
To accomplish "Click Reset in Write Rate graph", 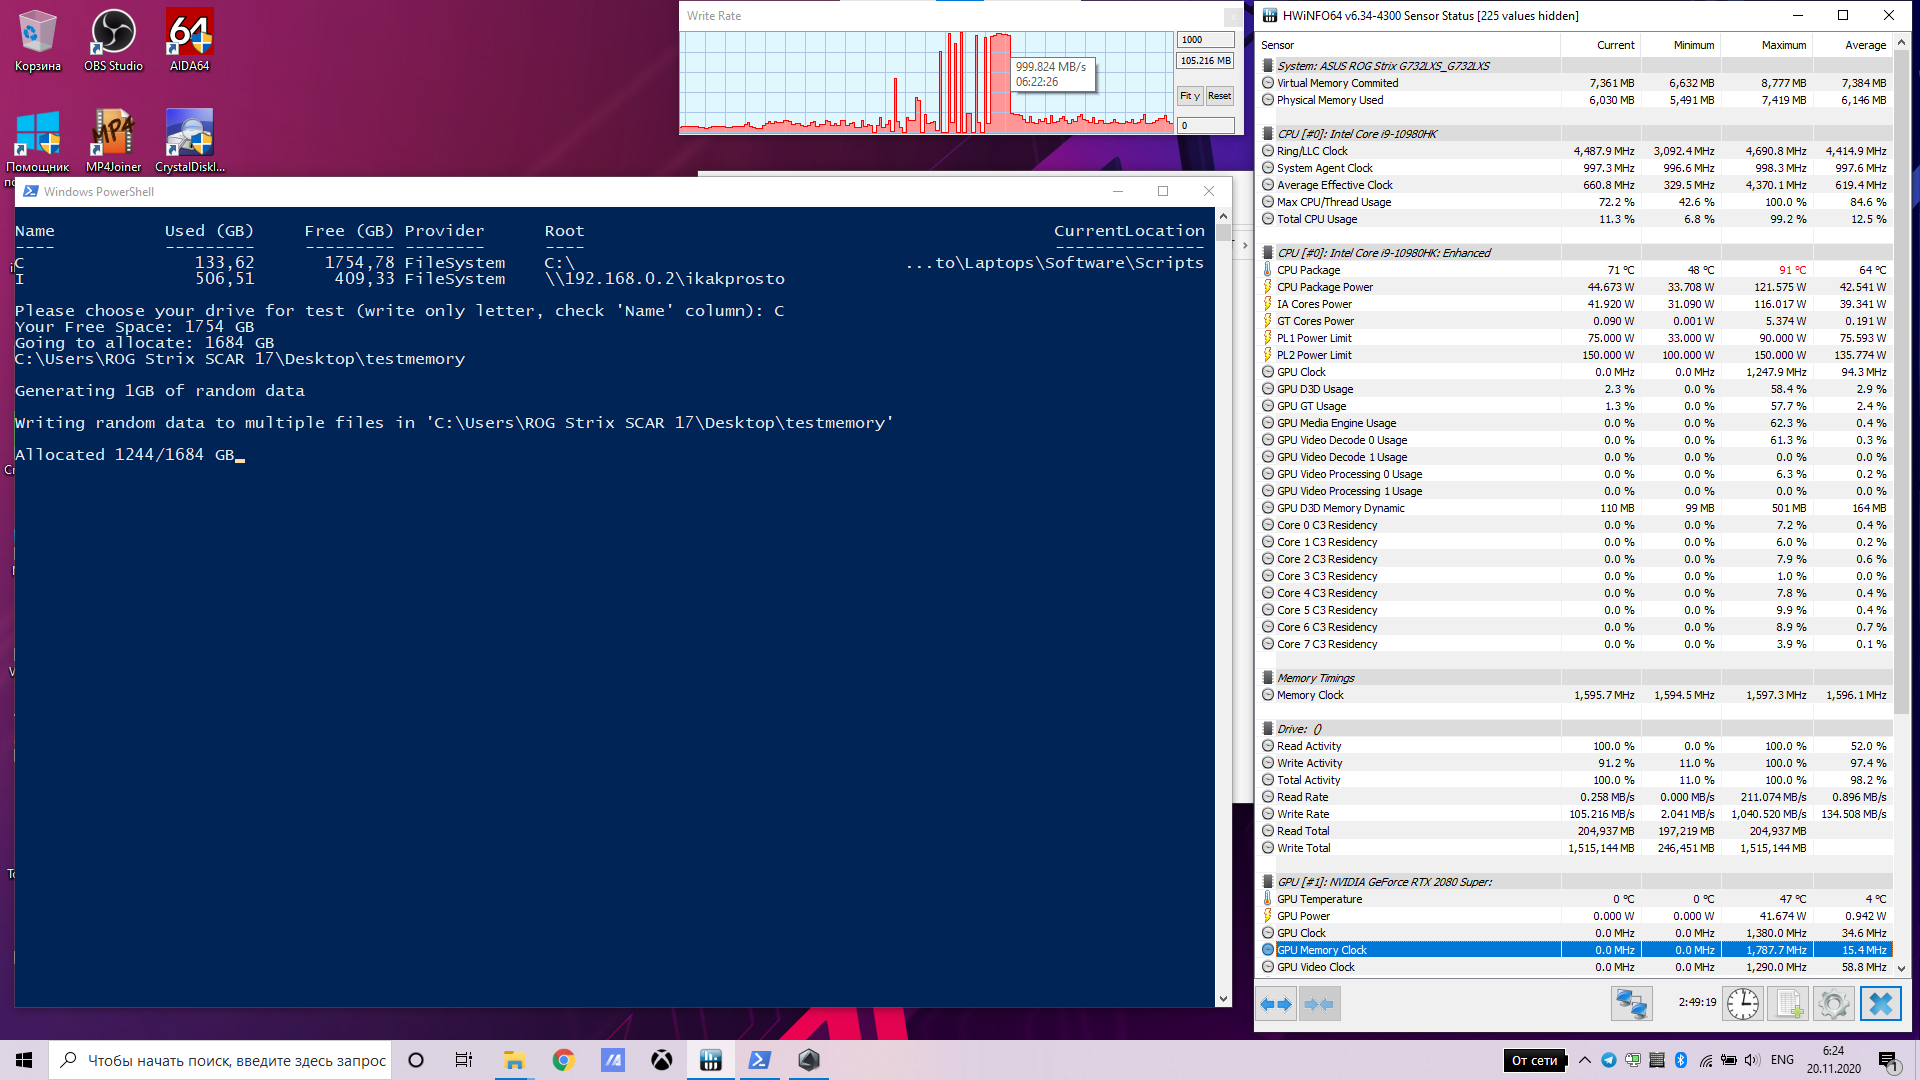I will coord(1219,96).
